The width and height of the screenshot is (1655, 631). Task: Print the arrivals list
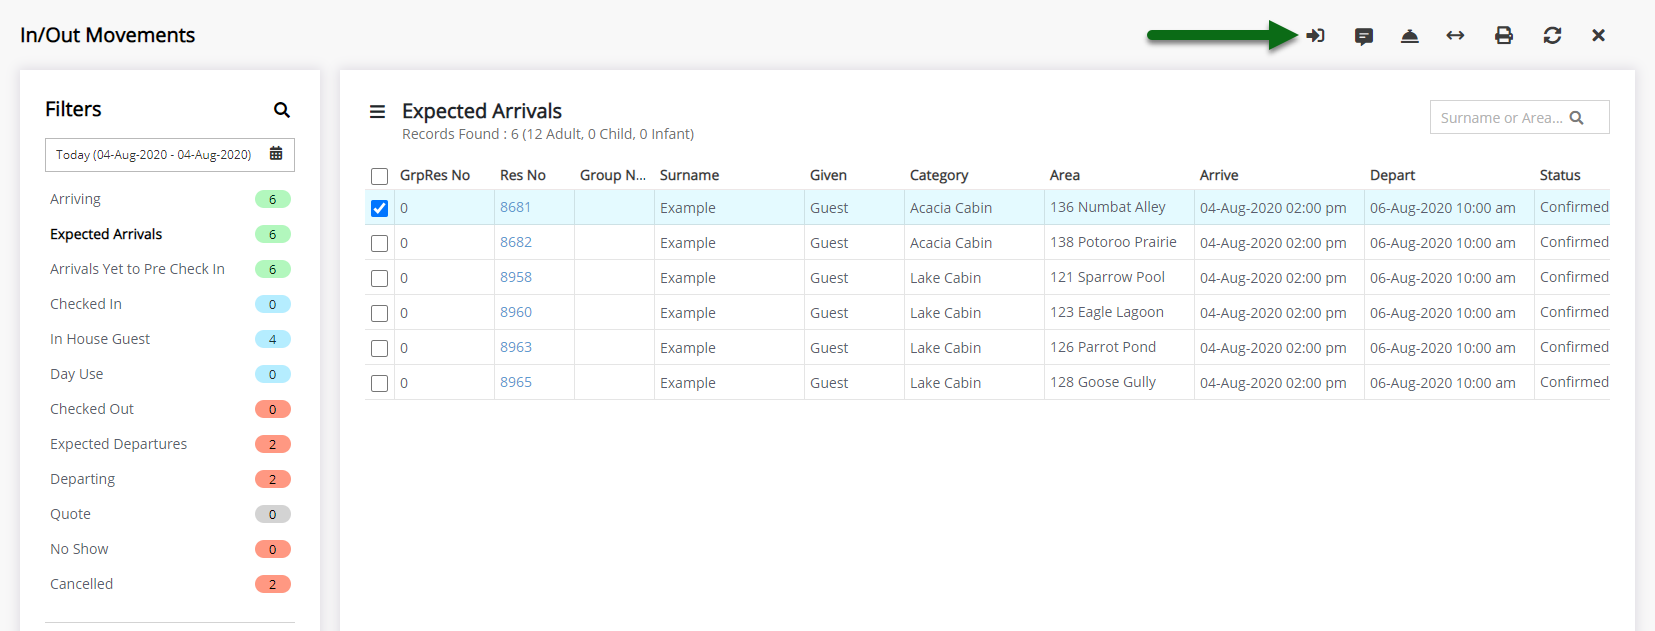1503,36
